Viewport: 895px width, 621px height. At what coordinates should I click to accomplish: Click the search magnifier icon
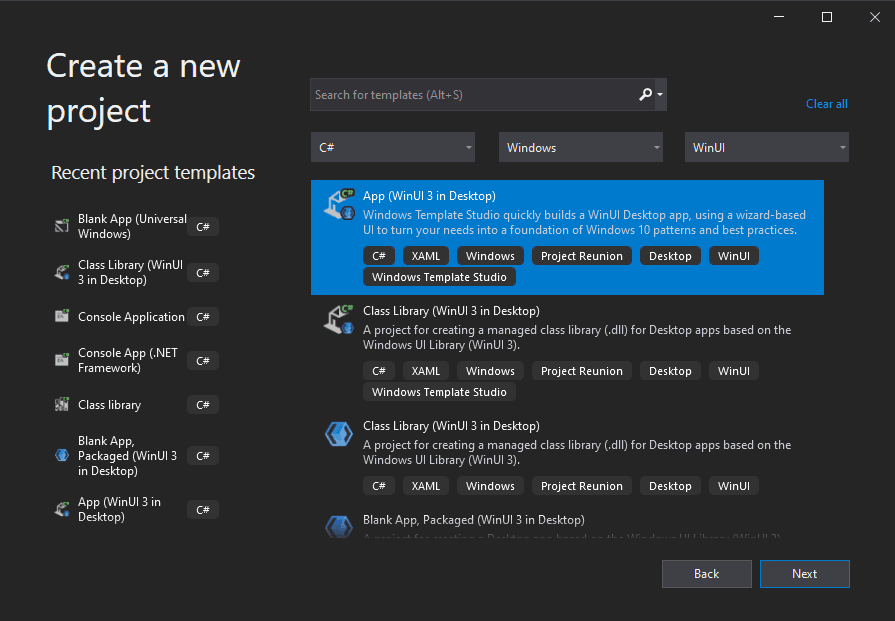[x=646, y=95]
